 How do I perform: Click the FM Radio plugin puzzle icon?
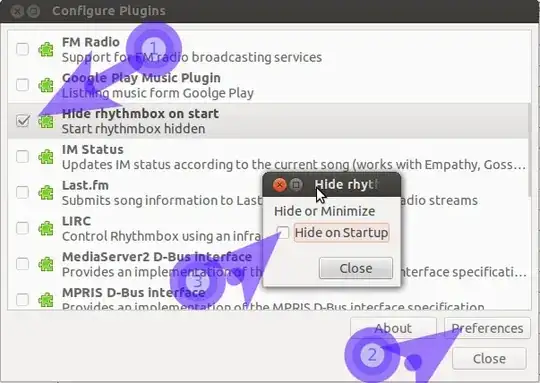[x=46, y=49]
